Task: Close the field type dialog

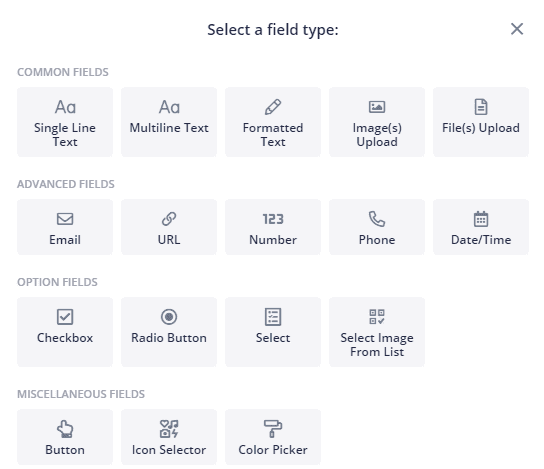Action: (x=517, y=29)
